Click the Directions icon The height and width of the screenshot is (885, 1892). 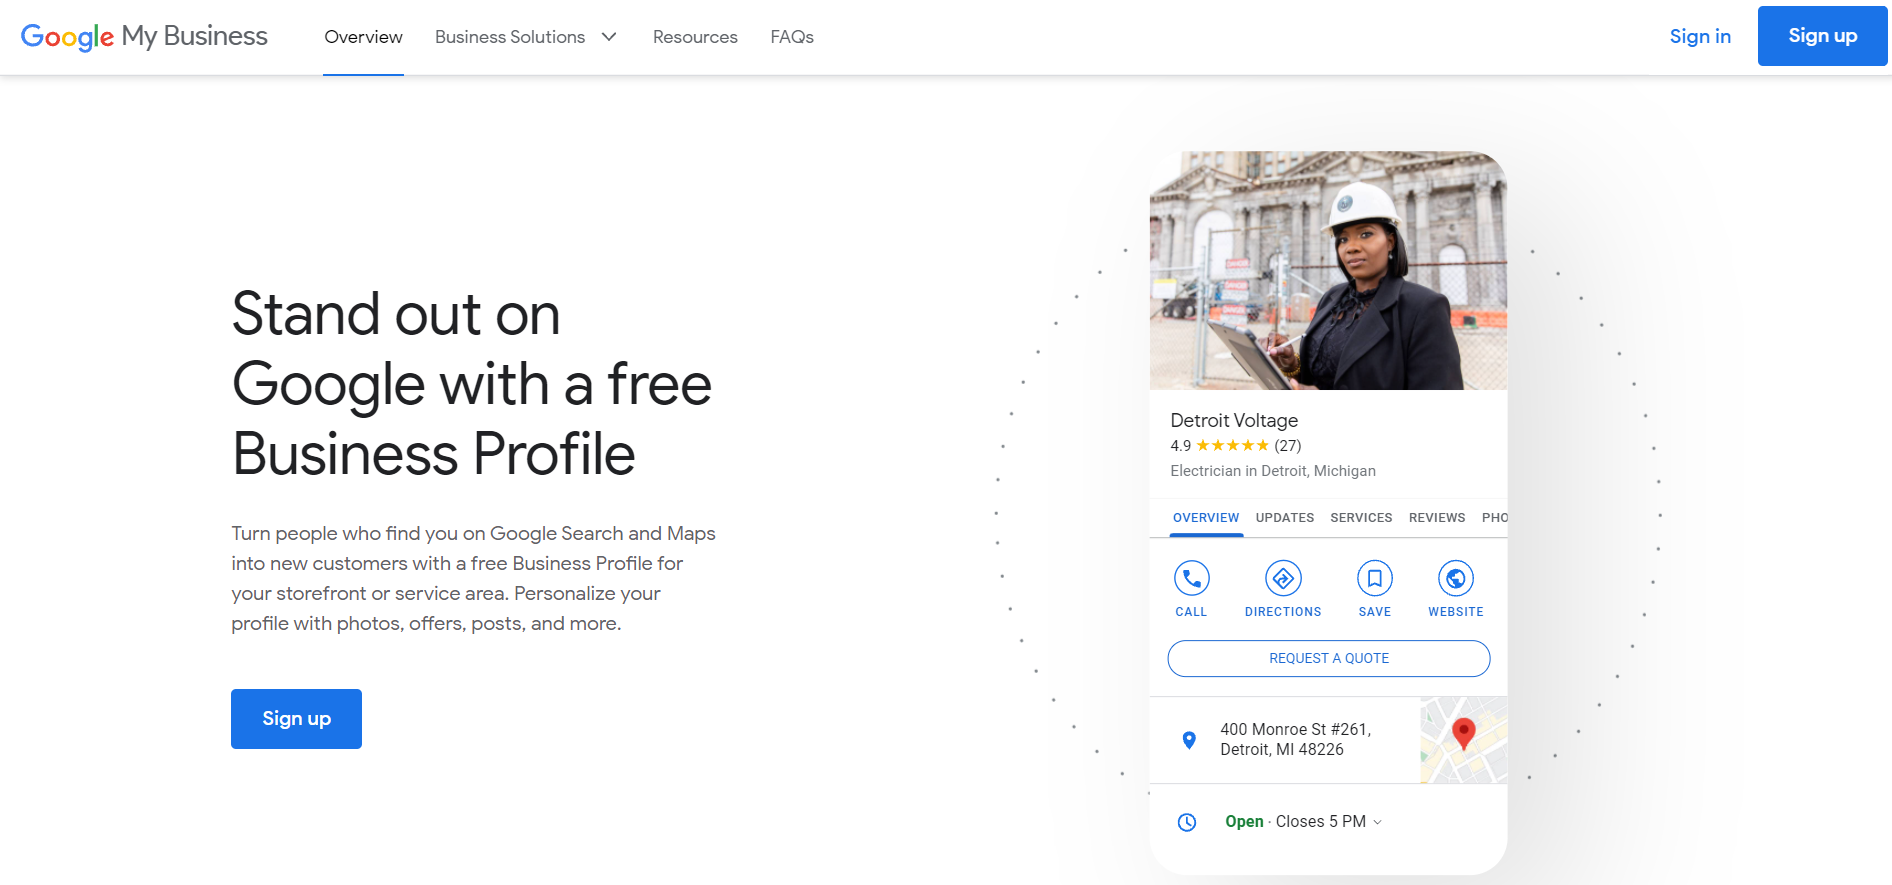pos(1283,579)
